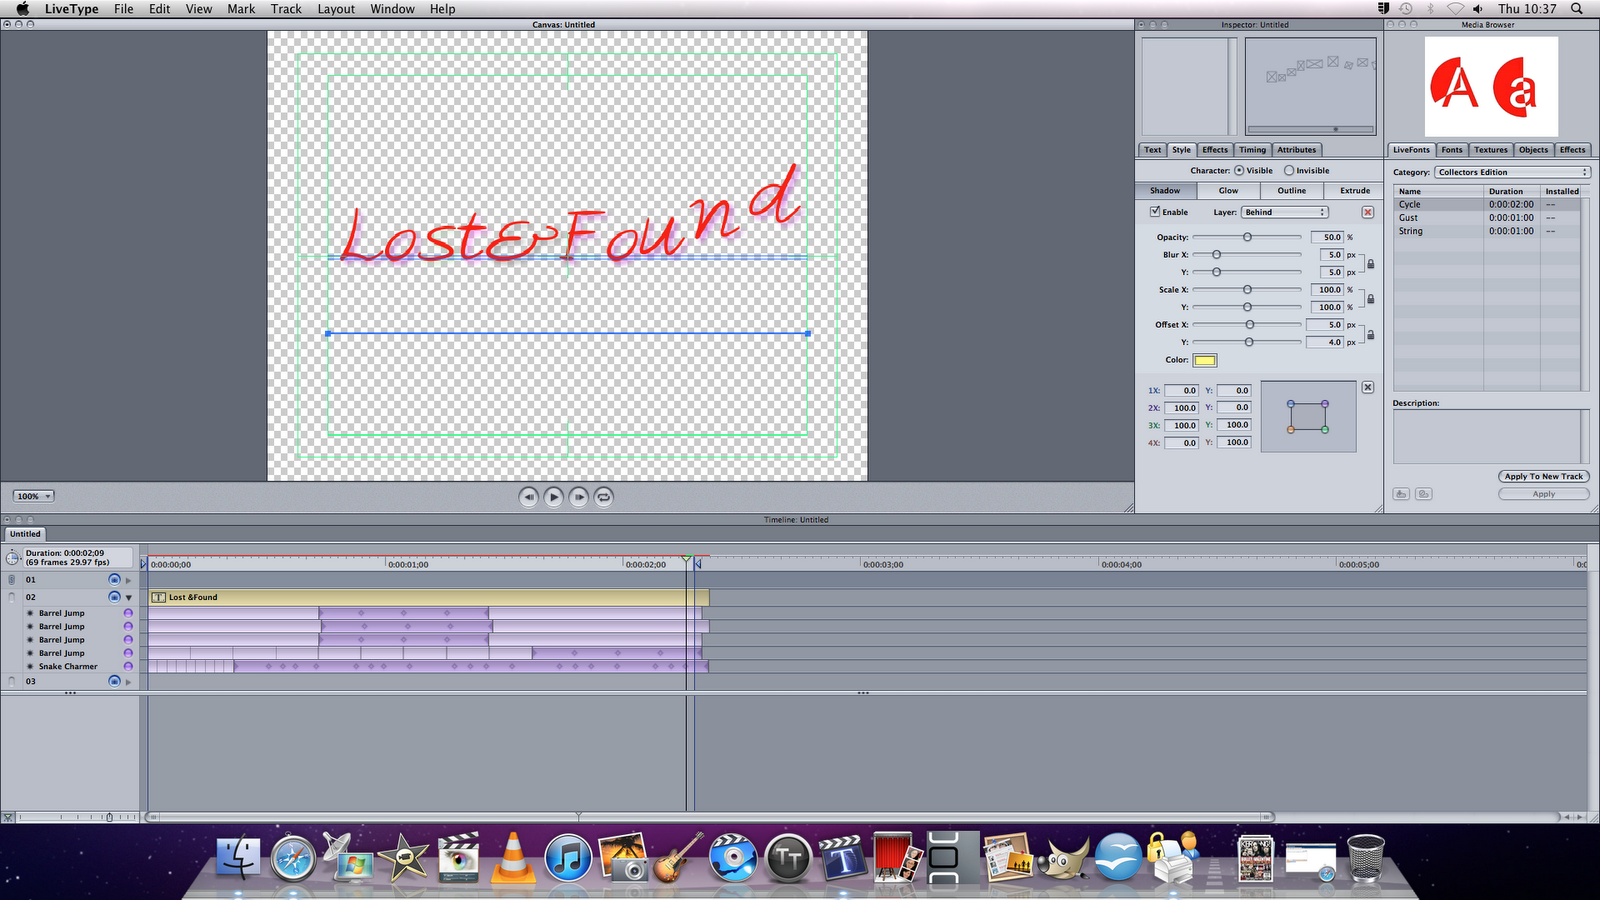Select the Extrude style sub-tab
Viewport: 1600px width, 900px height.
coord(1354,190)
